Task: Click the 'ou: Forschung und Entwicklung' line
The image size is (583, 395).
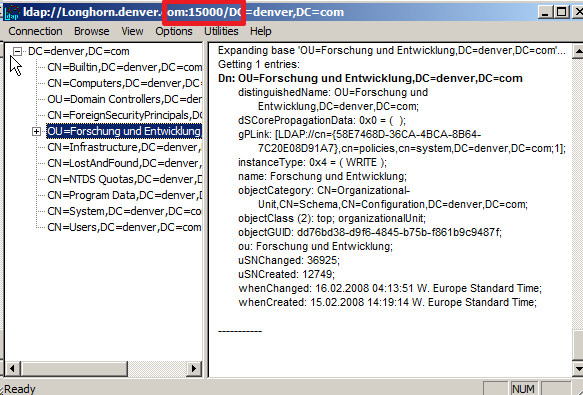Action: pyautogui.click(x=315, y=247)
